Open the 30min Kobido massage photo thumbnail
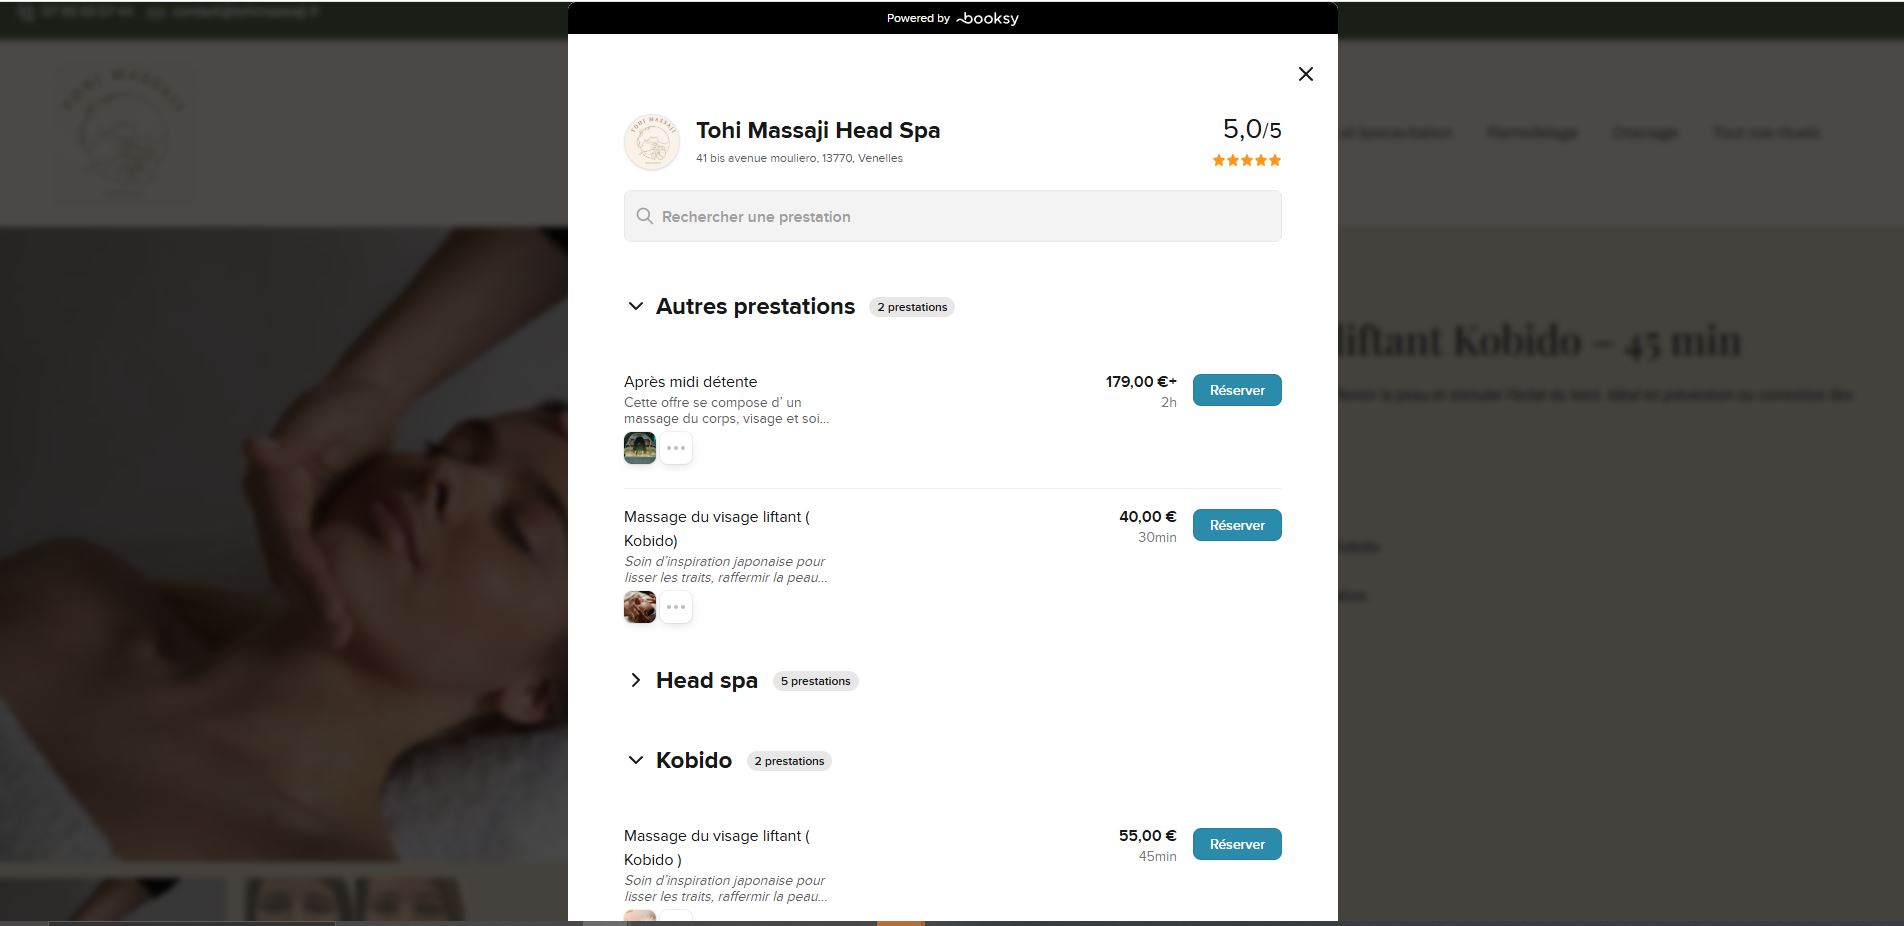This screenshot has width=1904, height=926. [640, 607]
